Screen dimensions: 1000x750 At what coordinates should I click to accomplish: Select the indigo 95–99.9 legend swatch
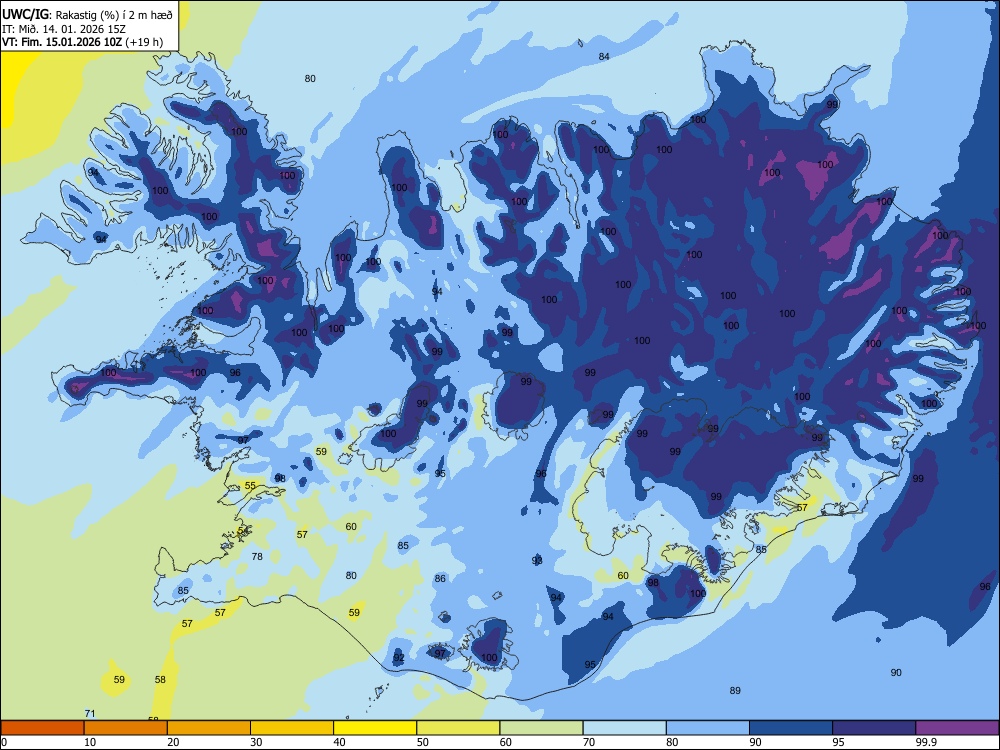click(874, 728)
